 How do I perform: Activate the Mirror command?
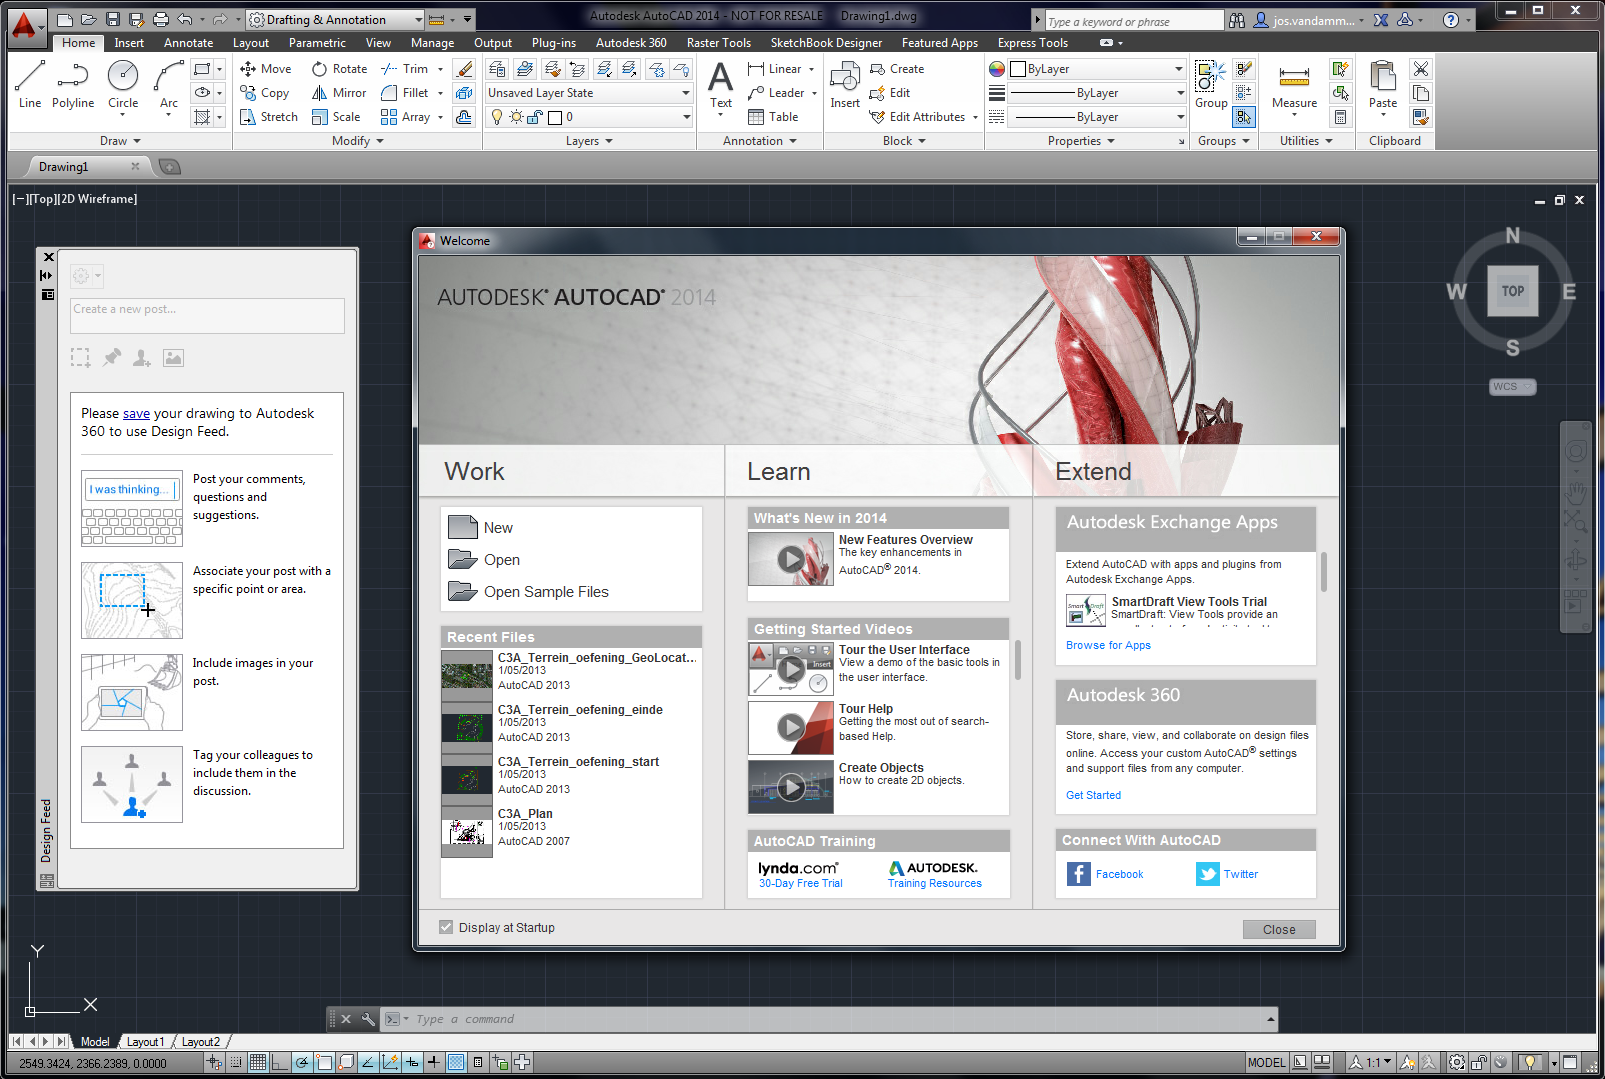coord(339,93)
